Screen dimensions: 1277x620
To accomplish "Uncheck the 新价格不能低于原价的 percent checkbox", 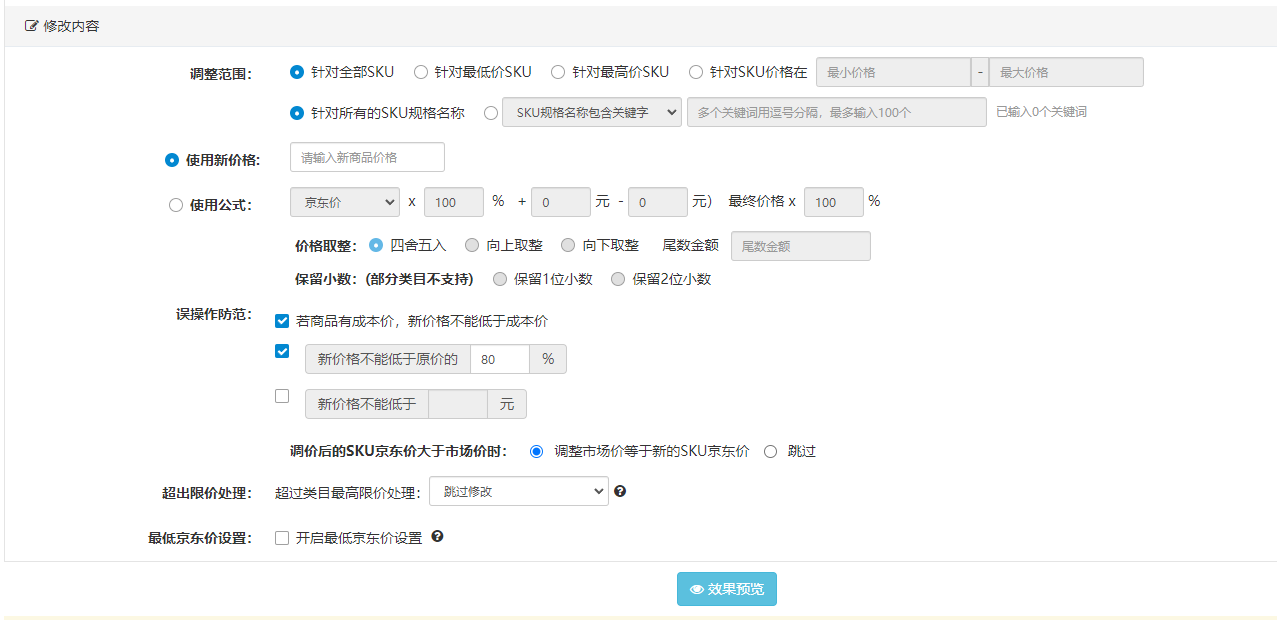I will [x=282, y=351].
